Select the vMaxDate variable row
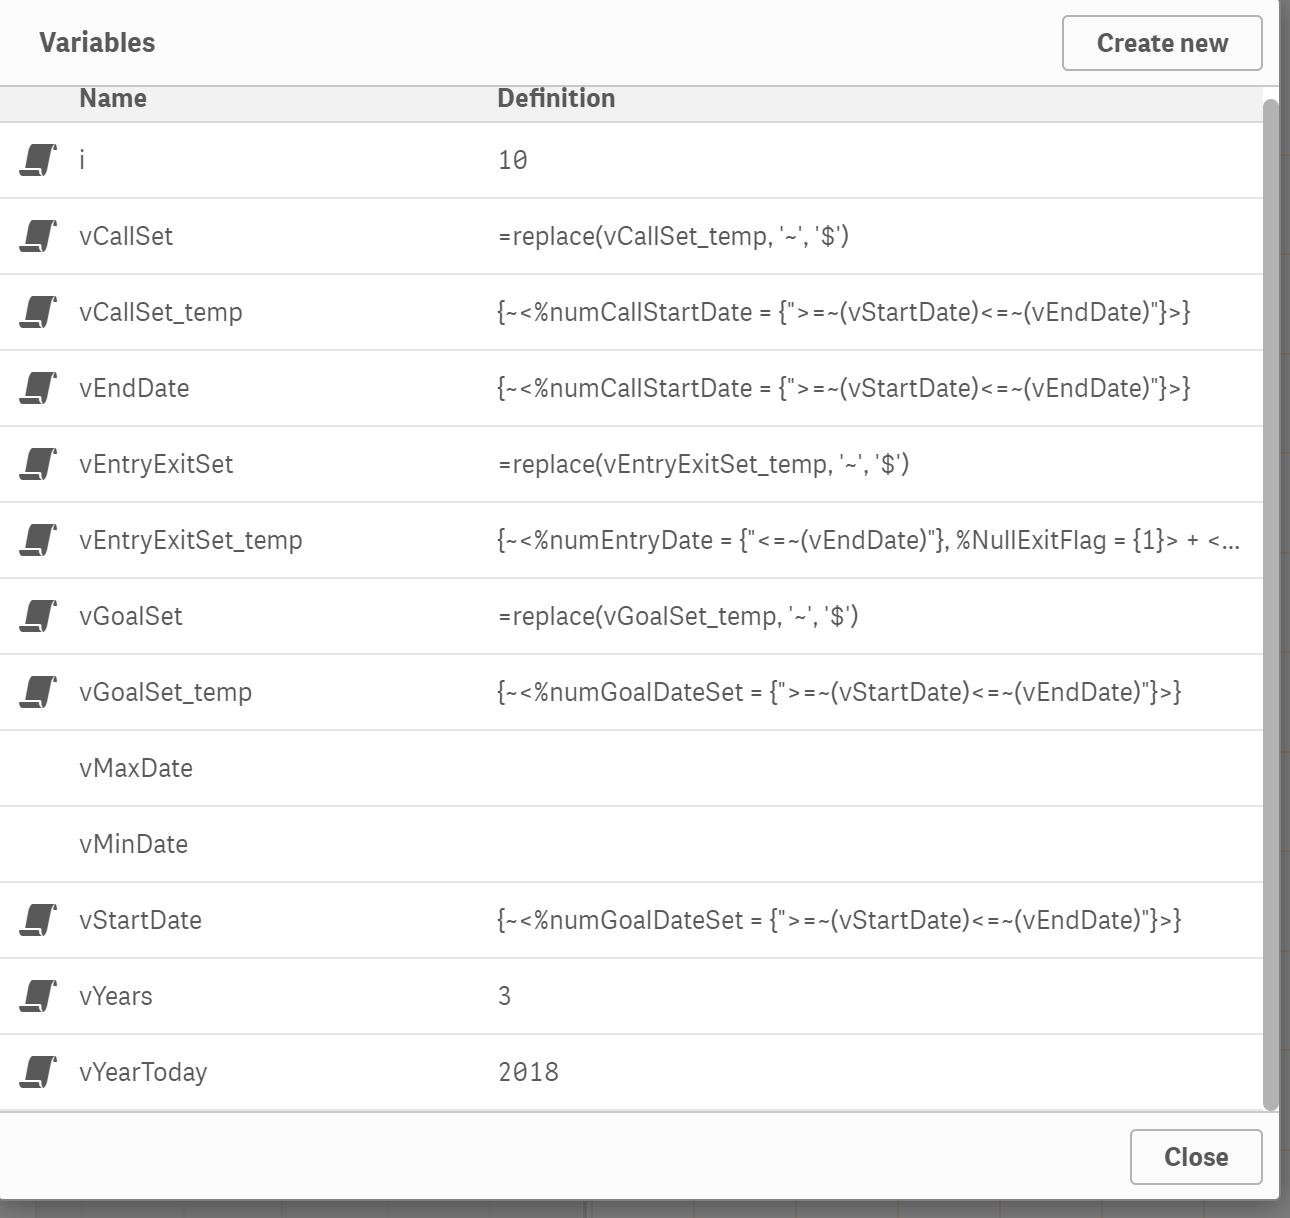 (137, 768)
